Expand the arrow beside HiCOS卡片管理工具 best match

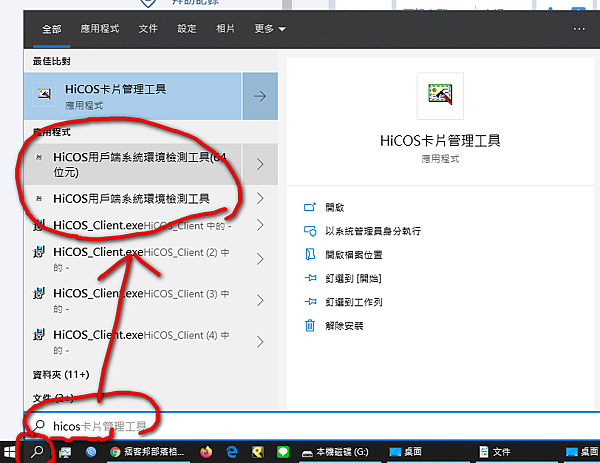pos(260,96)
